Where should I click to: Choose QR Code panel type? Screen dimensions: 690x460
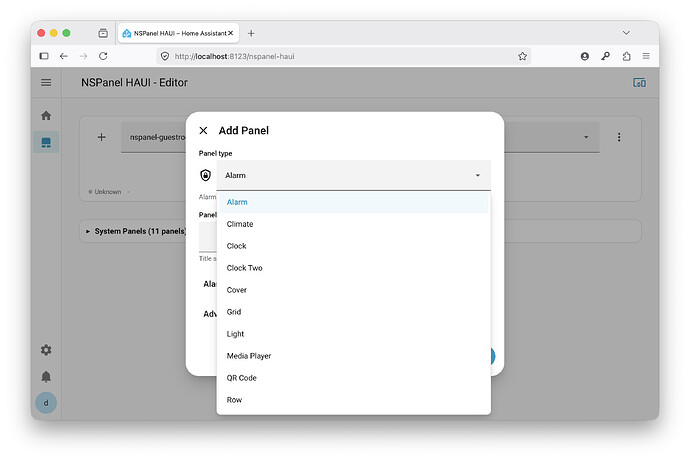pos(353,378)
